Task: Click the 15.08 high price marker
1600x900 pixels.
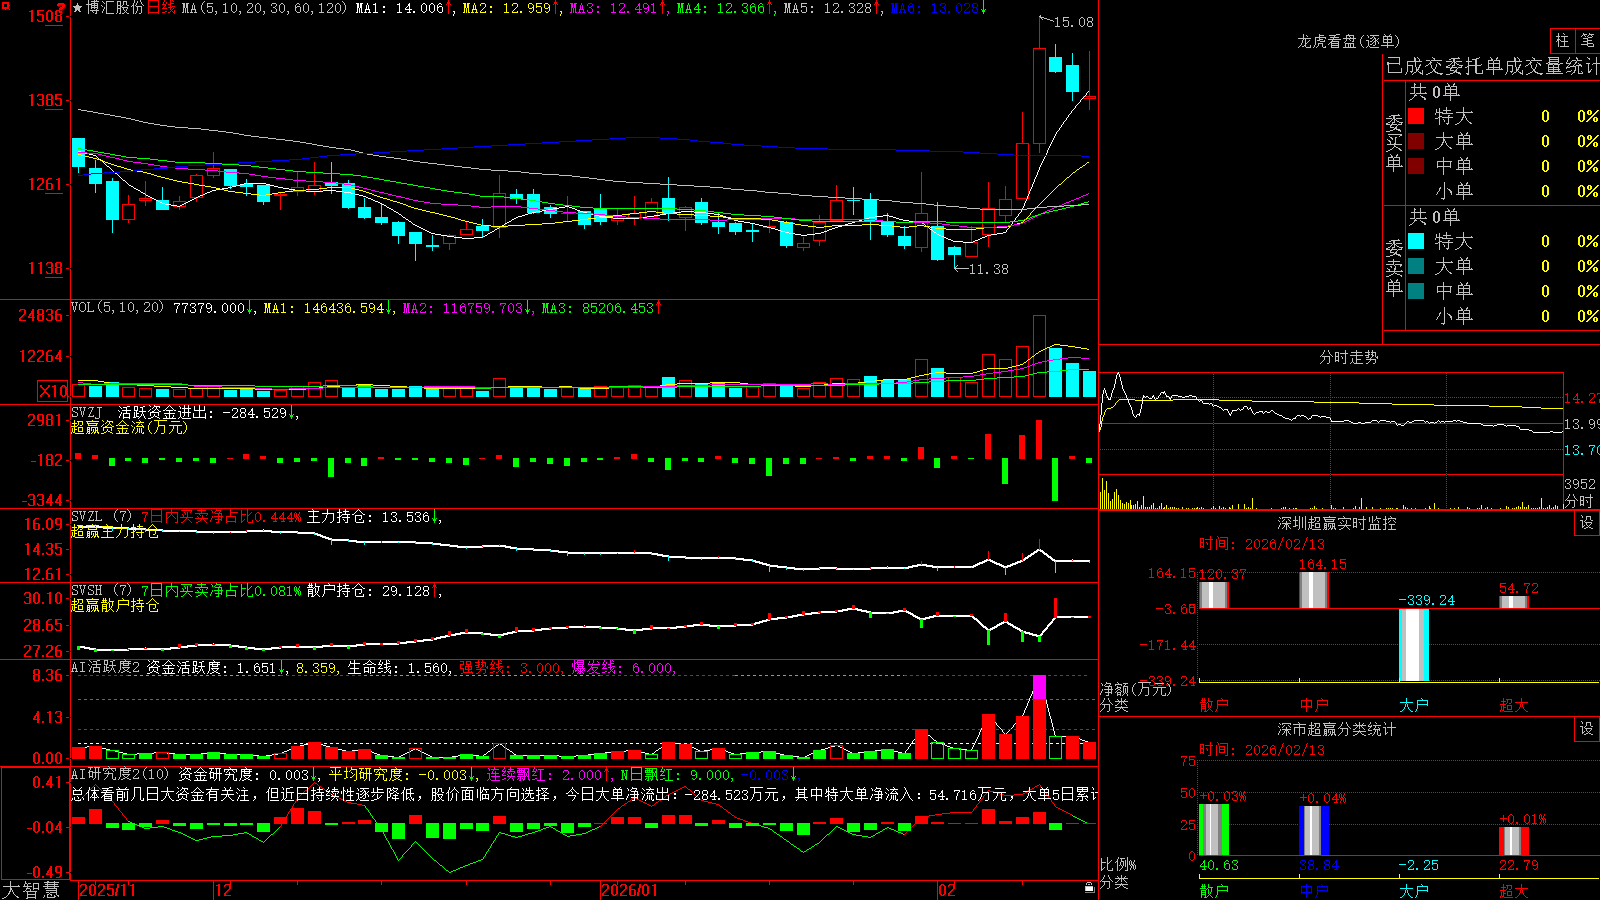Action: 1073,22
